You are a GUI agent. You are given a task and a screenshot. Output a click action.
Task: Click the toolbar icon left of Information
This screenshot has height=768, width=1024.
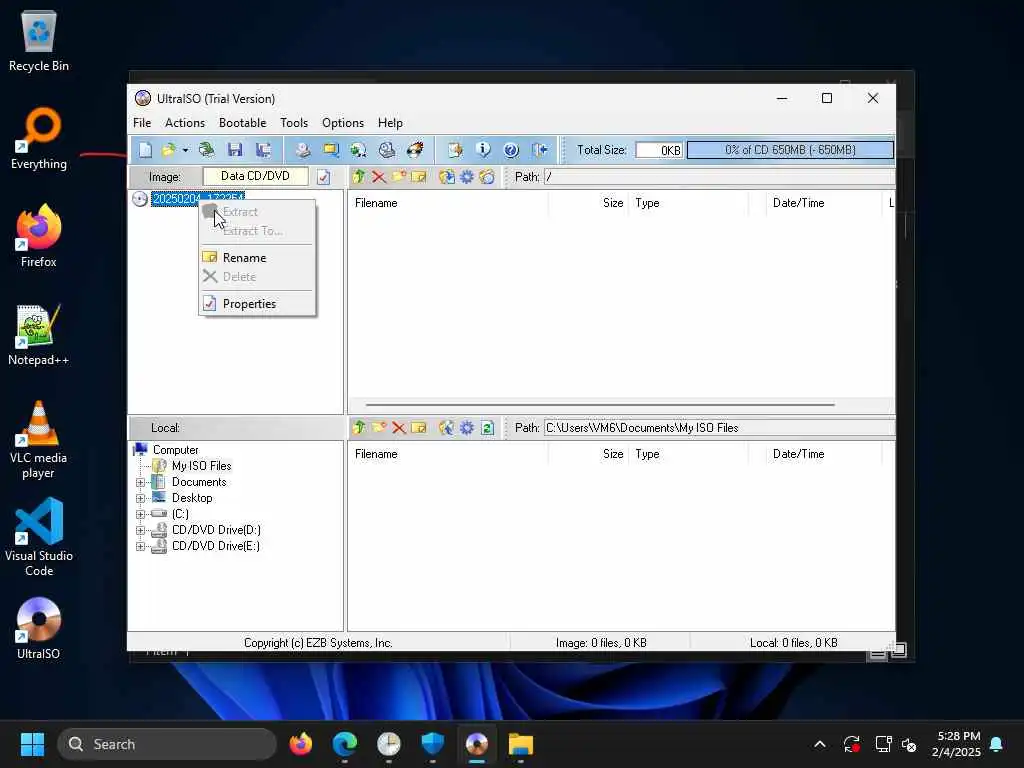455,150
